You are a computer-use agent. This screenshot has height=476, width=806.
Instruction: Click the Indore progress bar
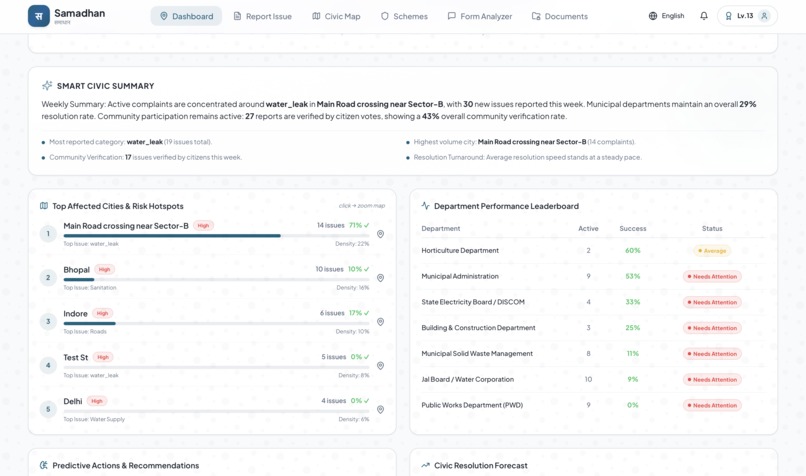216,323
